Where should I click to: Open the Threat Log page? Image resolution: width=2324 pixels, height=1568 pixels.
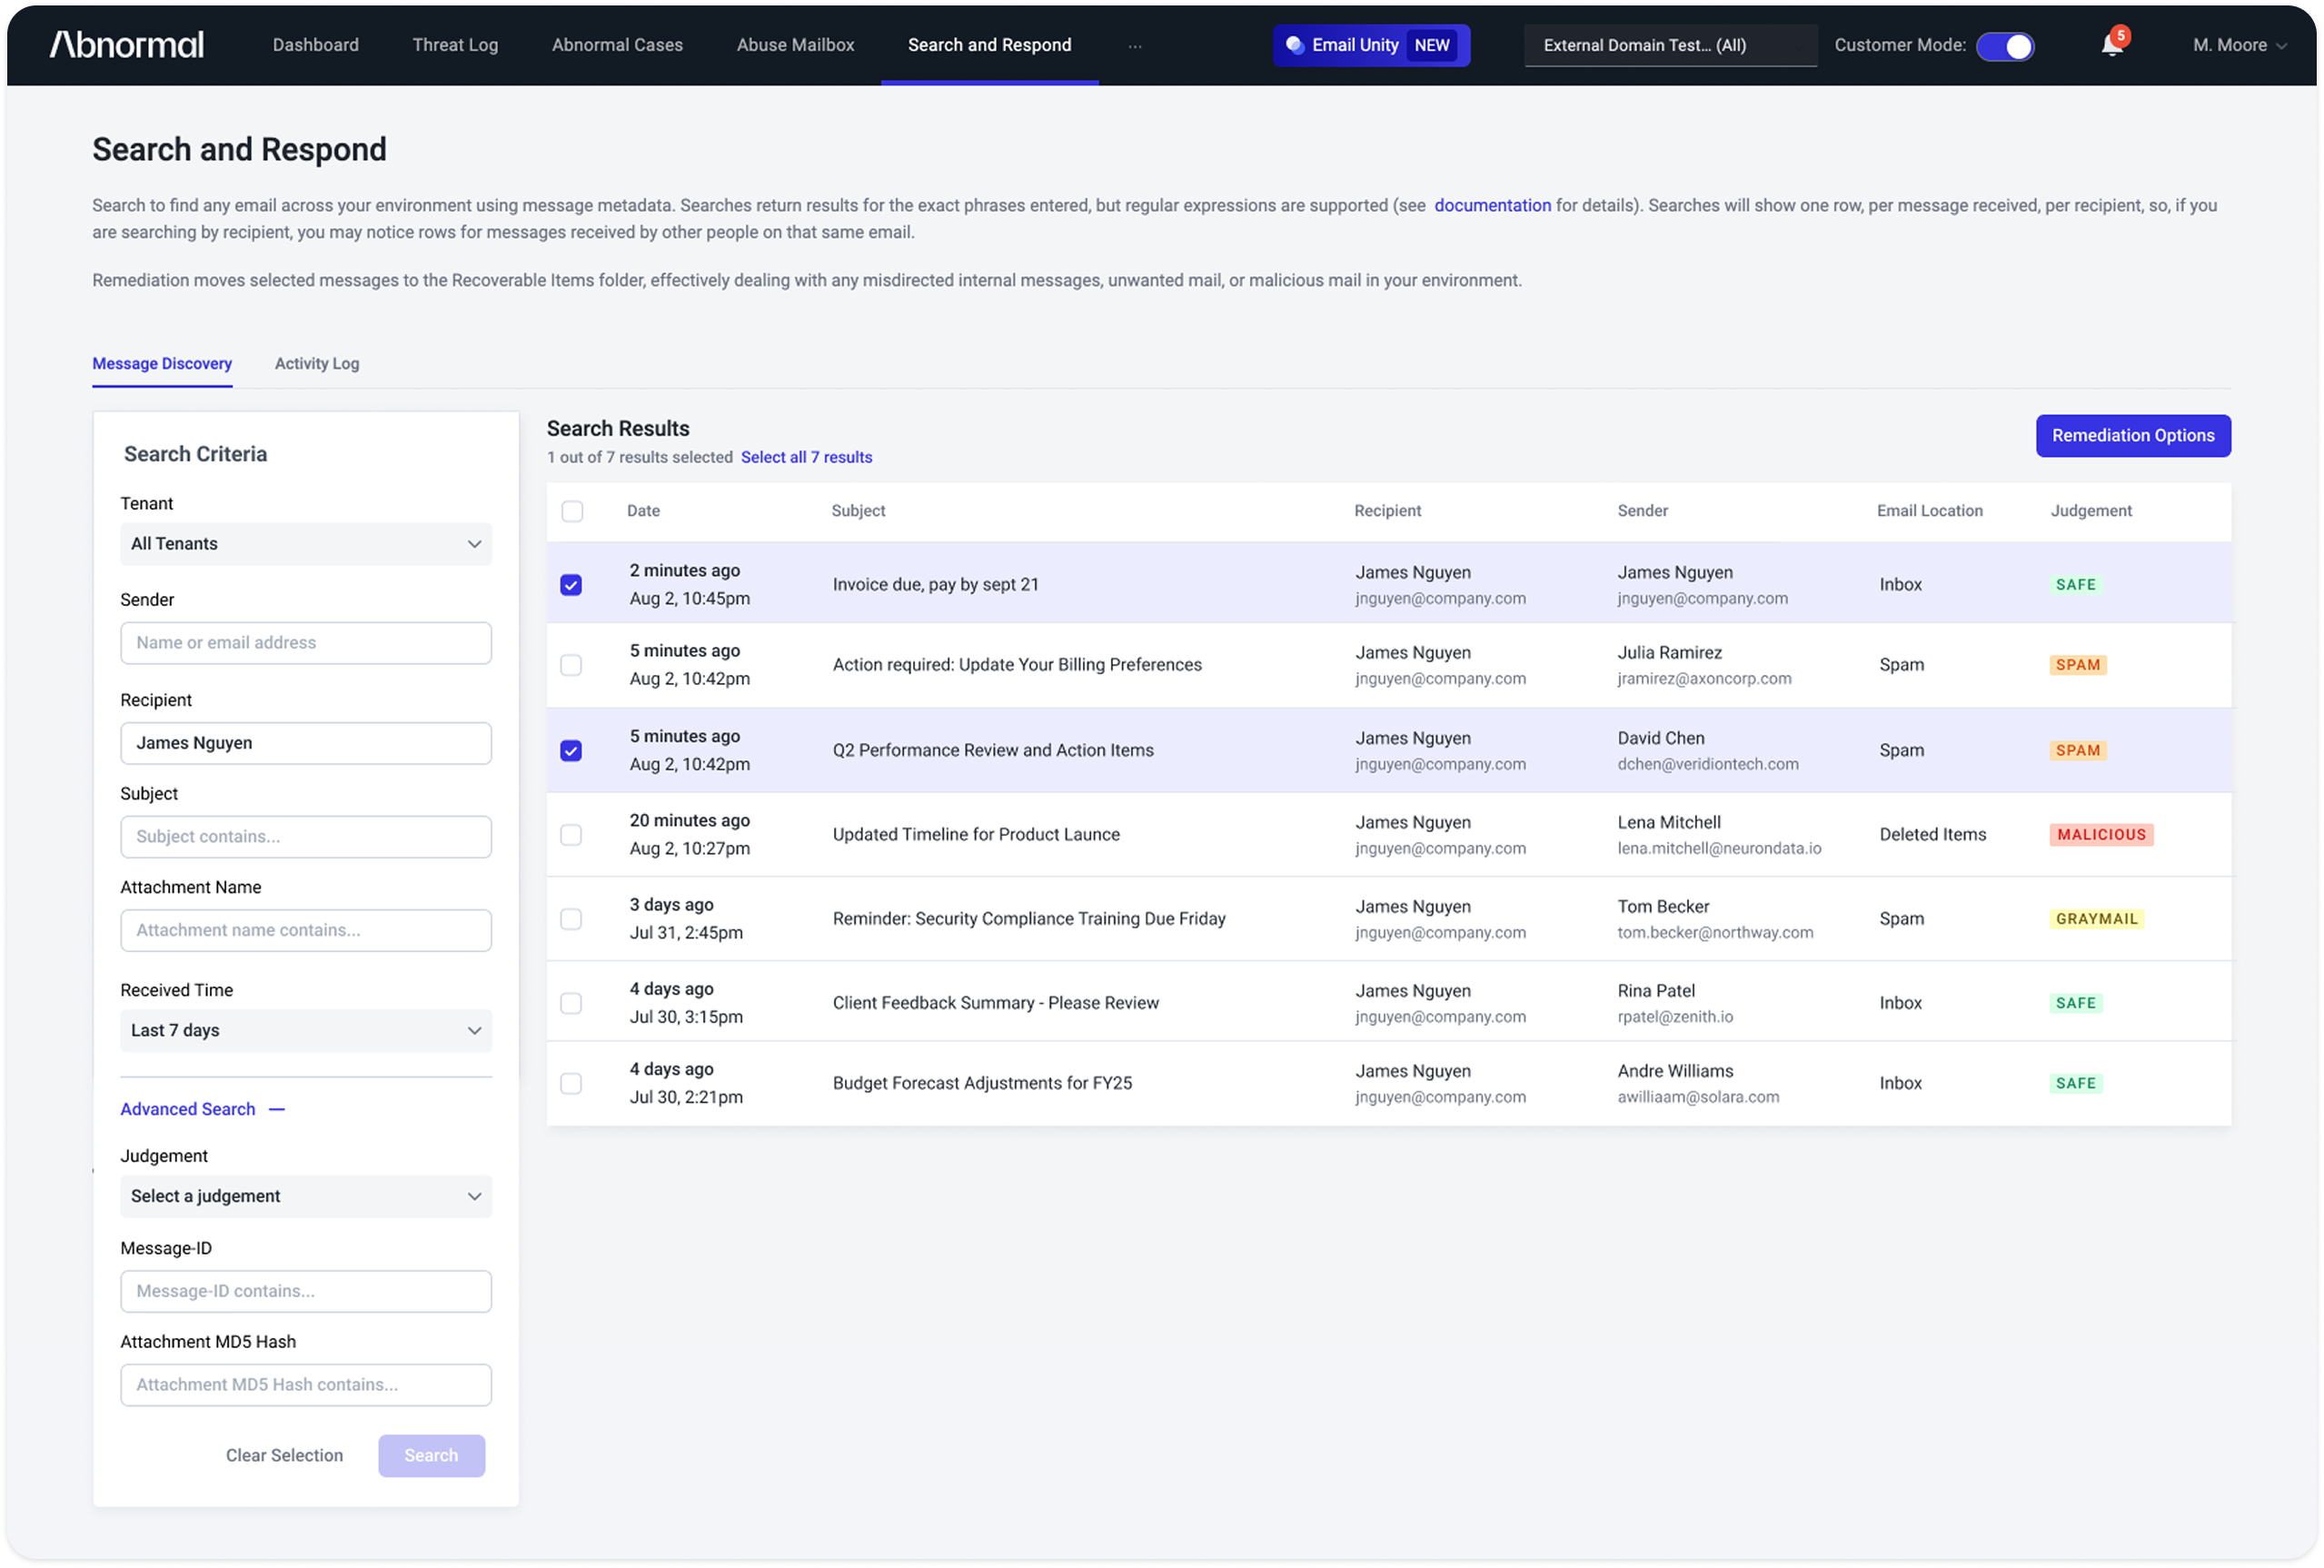click(x=455, y=45)
